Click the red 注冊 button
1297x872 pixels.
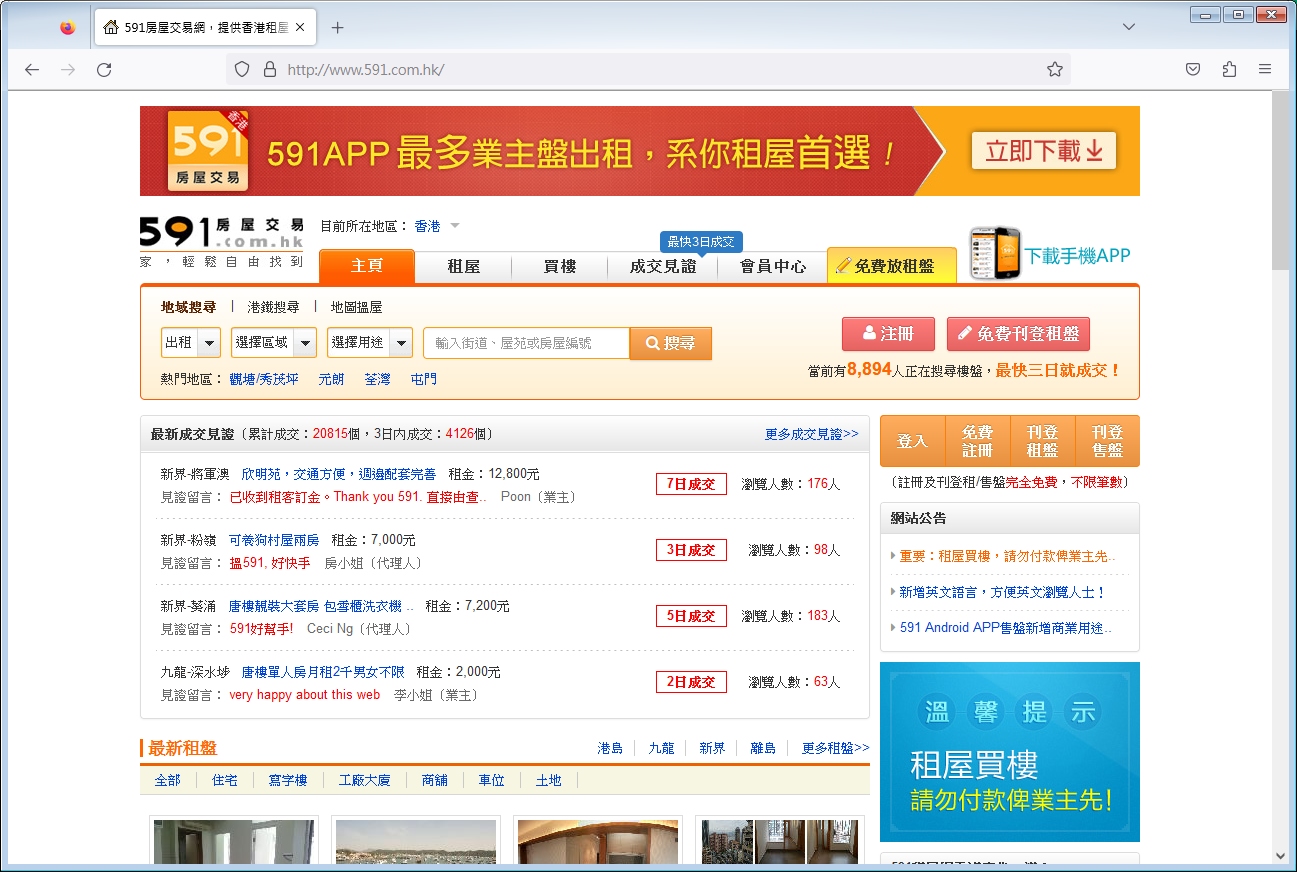click(888, 334)
